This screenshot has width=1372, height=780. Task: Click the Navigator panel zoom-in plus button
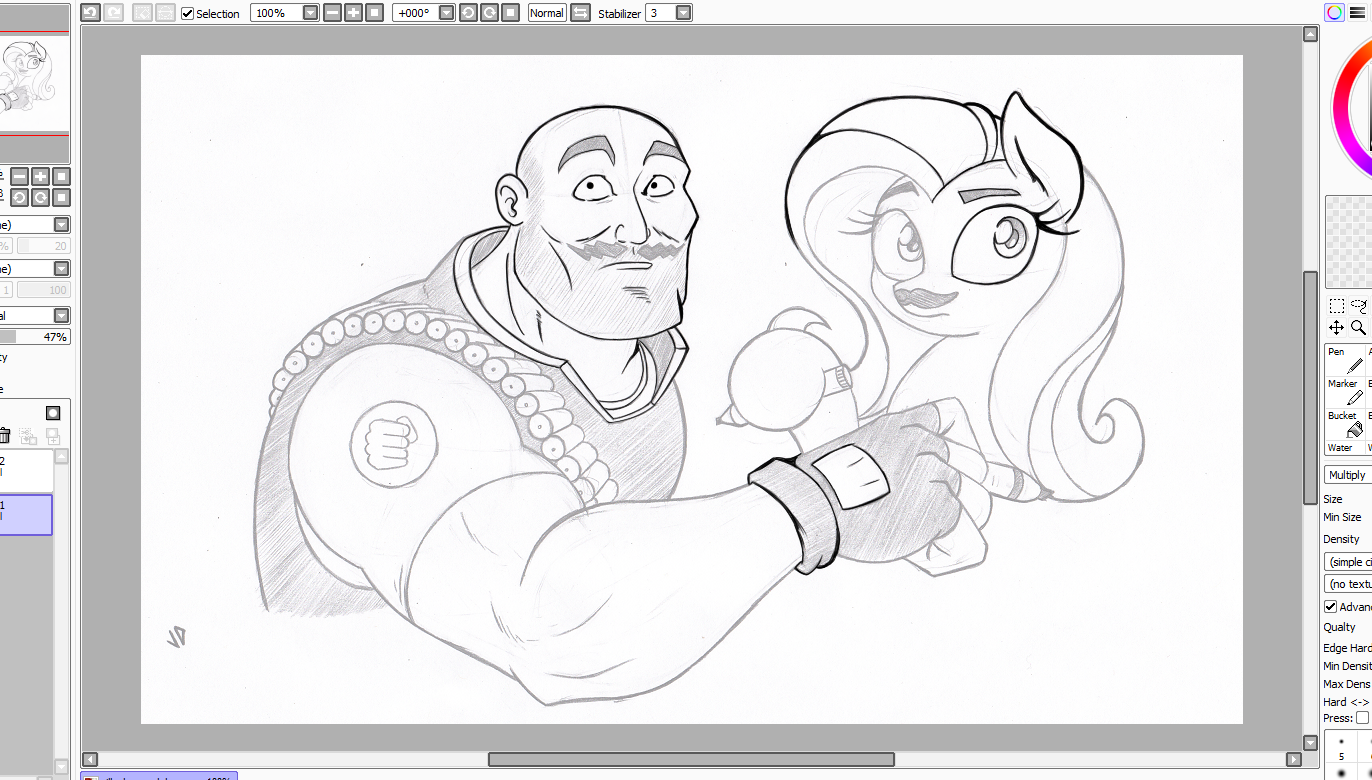[40, 177]
